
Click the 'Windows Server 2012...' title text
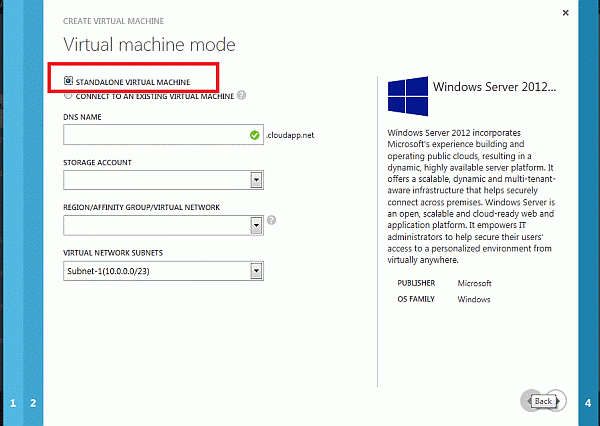click(x=494, y=87)
